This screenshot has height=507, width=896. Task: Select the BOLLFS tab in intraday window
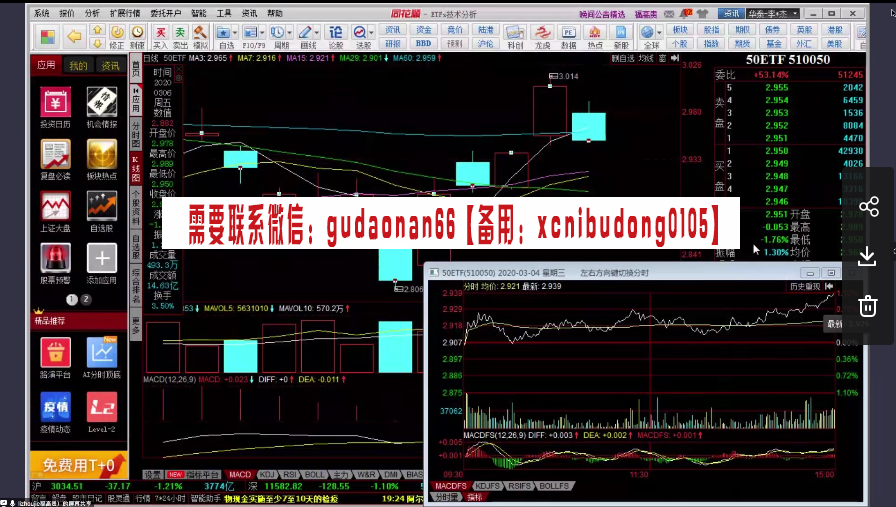pyautogui.click(x=554, y=486)
